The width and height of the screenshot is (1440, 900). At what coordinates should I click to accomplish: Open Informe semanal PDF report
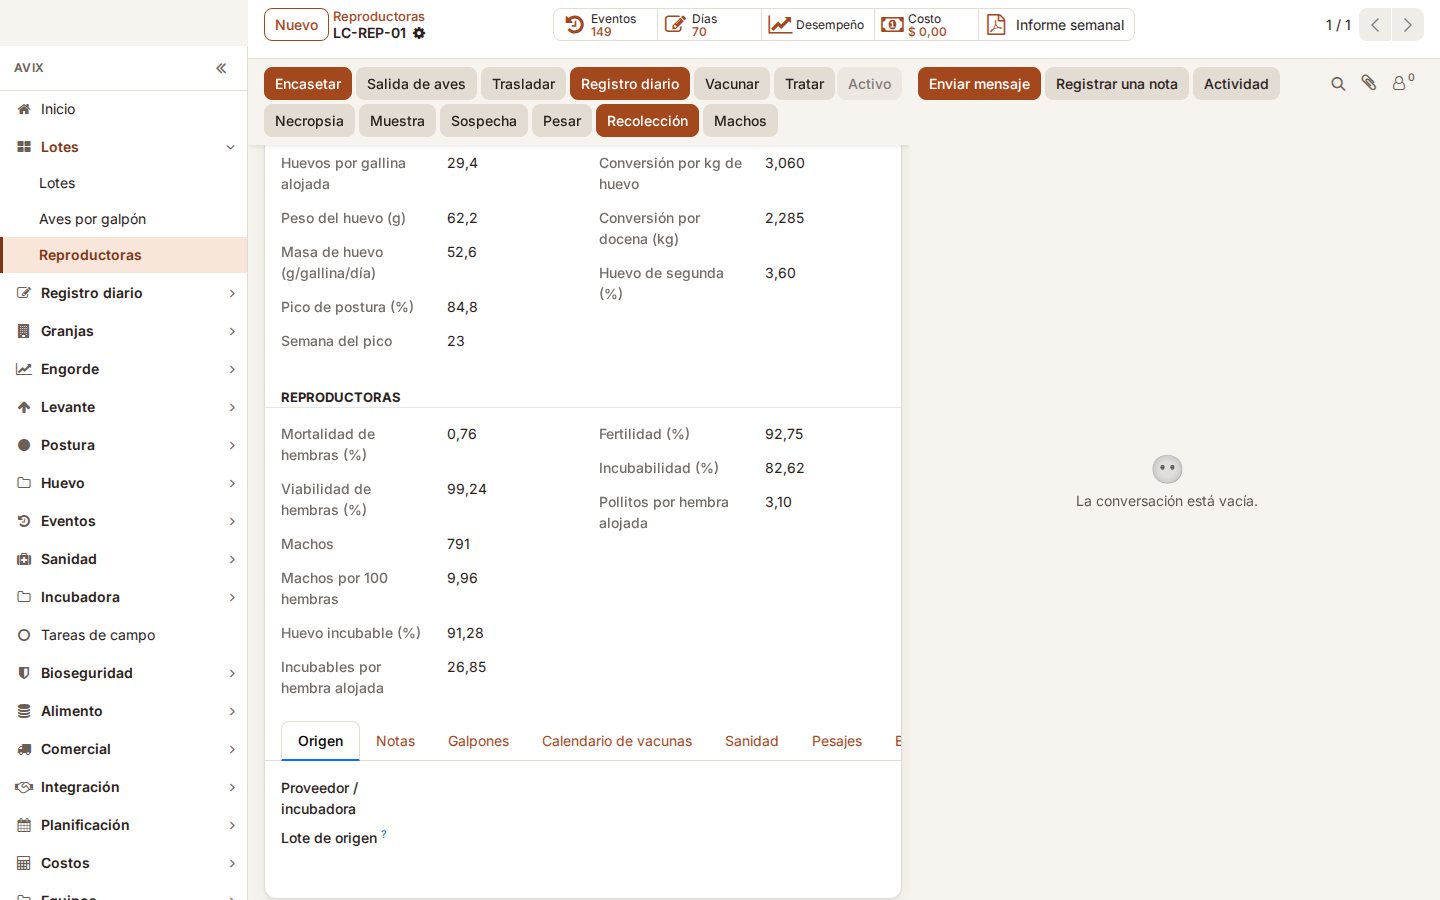pos(1056,25)
